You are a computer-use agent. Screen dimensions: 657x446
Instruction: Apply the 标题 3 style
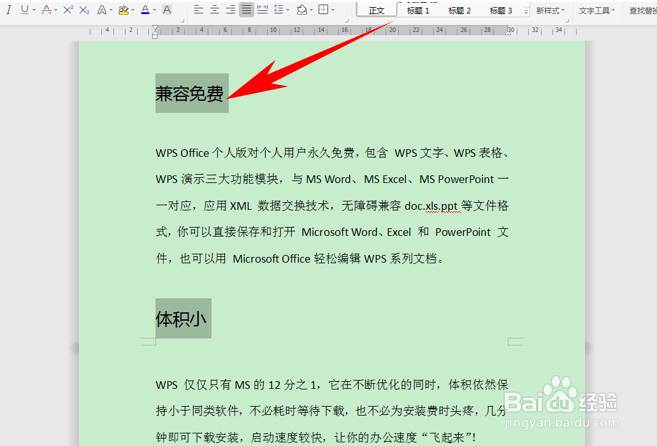[501, 10]
